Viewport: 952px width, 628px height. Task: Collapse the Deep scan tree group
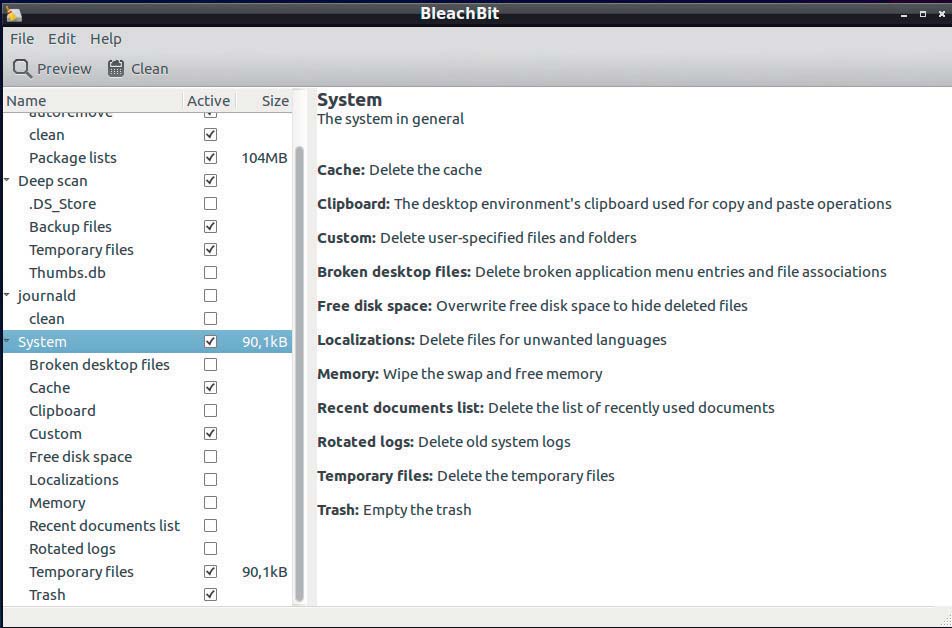[x=7, y=180]
